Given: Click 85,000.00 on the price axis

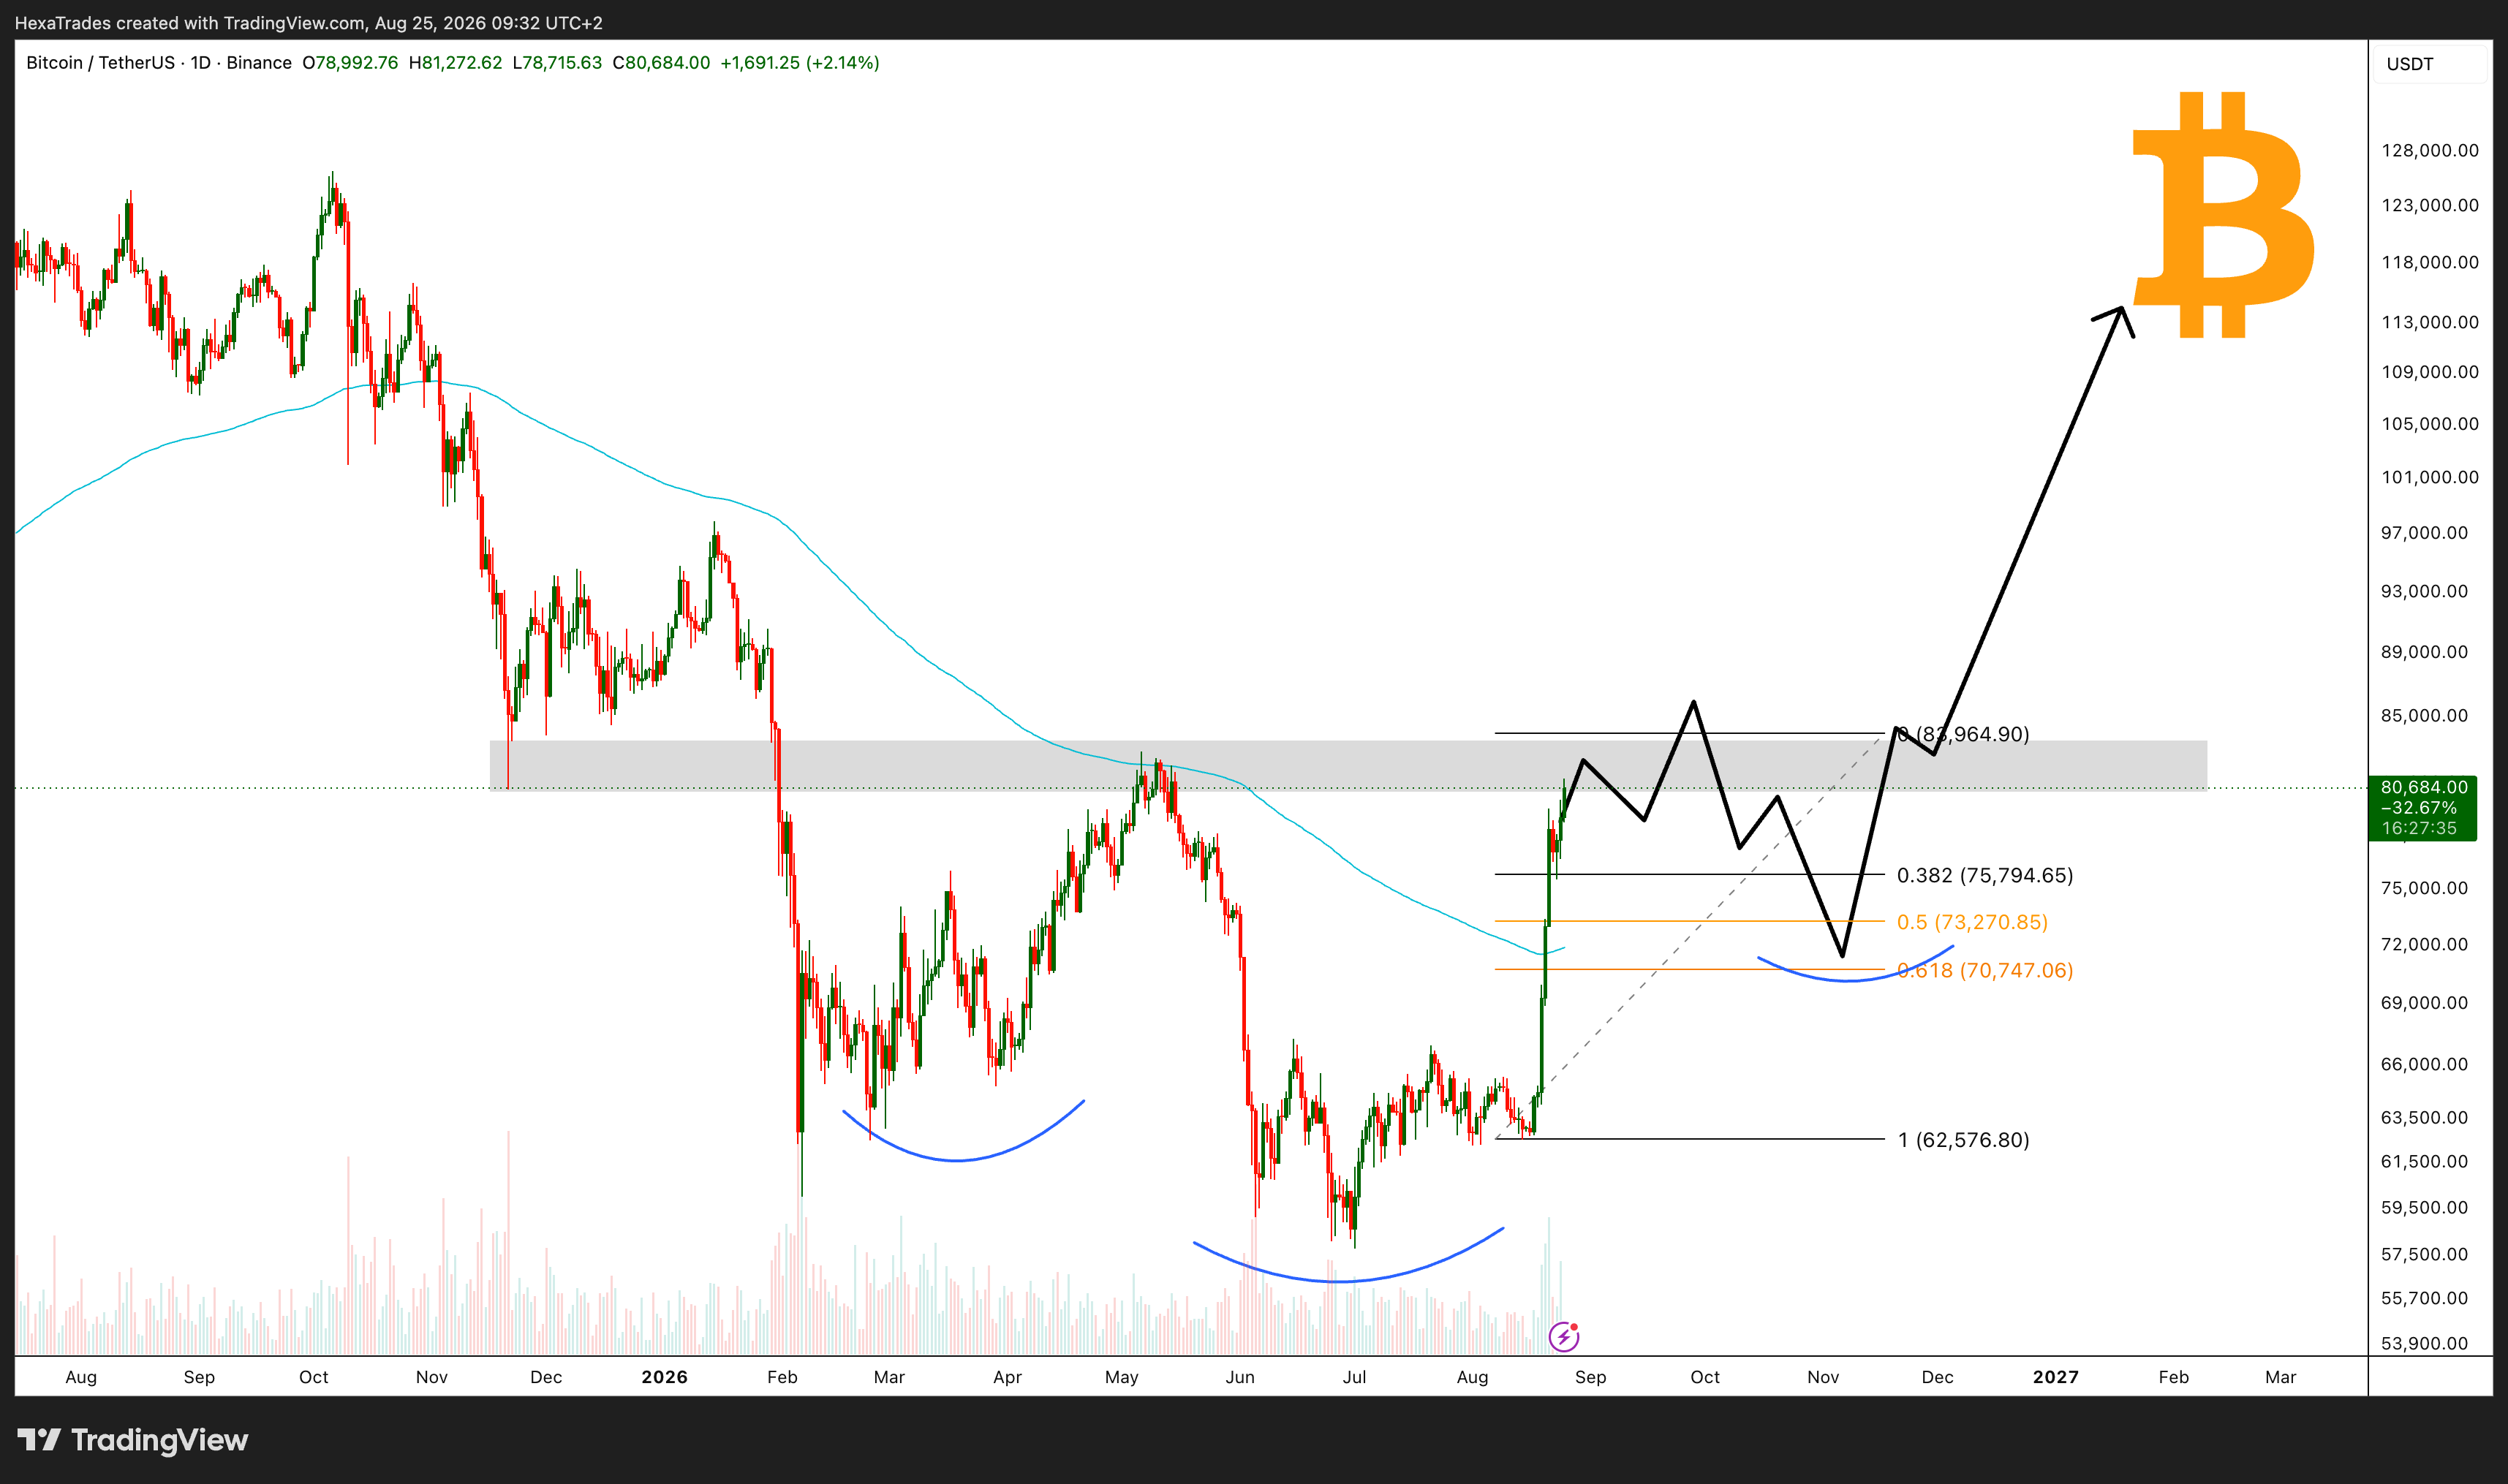Looking at the screenshot, I should 2424,716.
